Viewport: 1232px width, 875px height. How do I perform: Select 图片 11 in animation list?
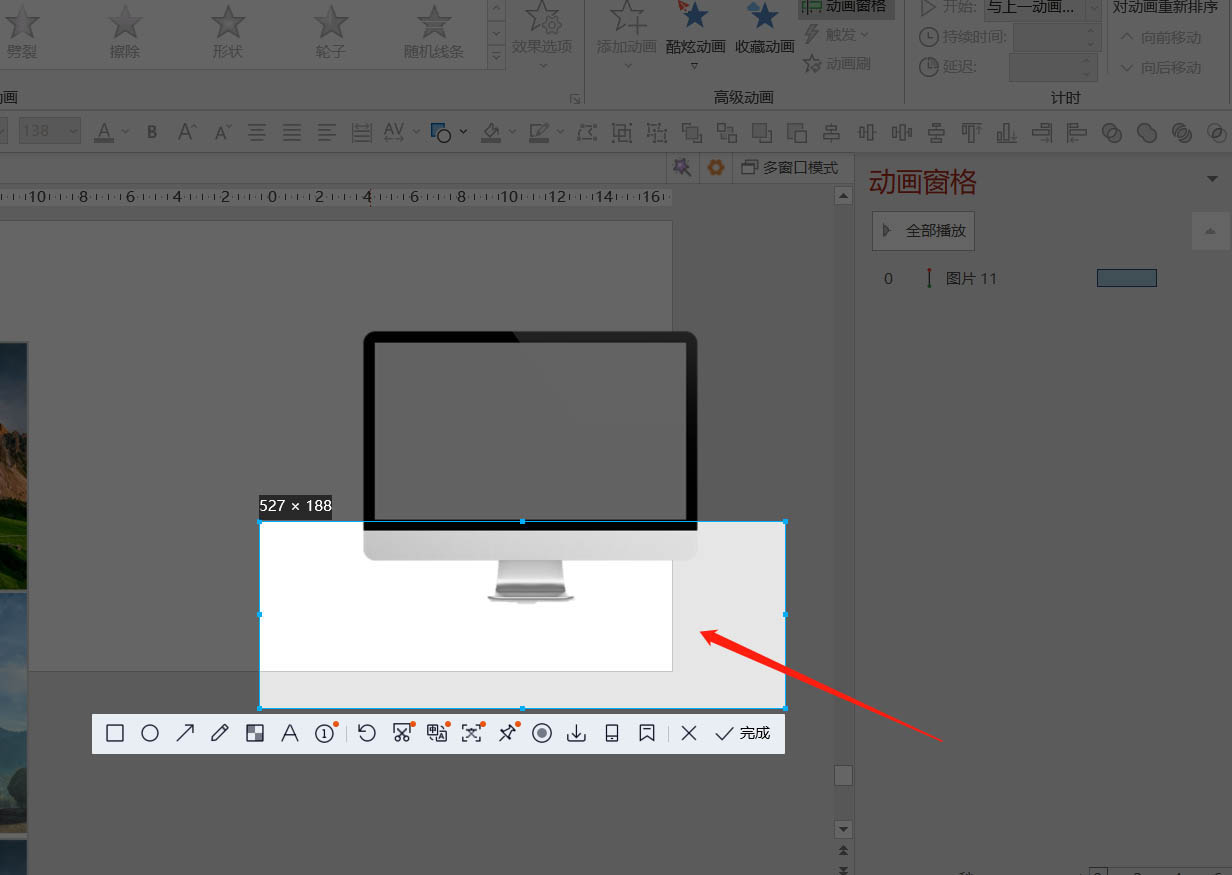tap(971, 279)
